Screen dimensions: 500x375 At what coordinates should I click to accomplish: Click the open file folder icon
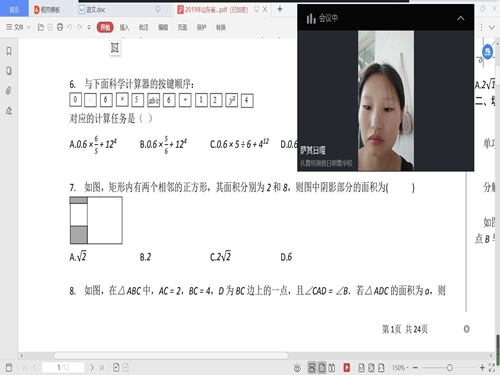tap(41, 27)
